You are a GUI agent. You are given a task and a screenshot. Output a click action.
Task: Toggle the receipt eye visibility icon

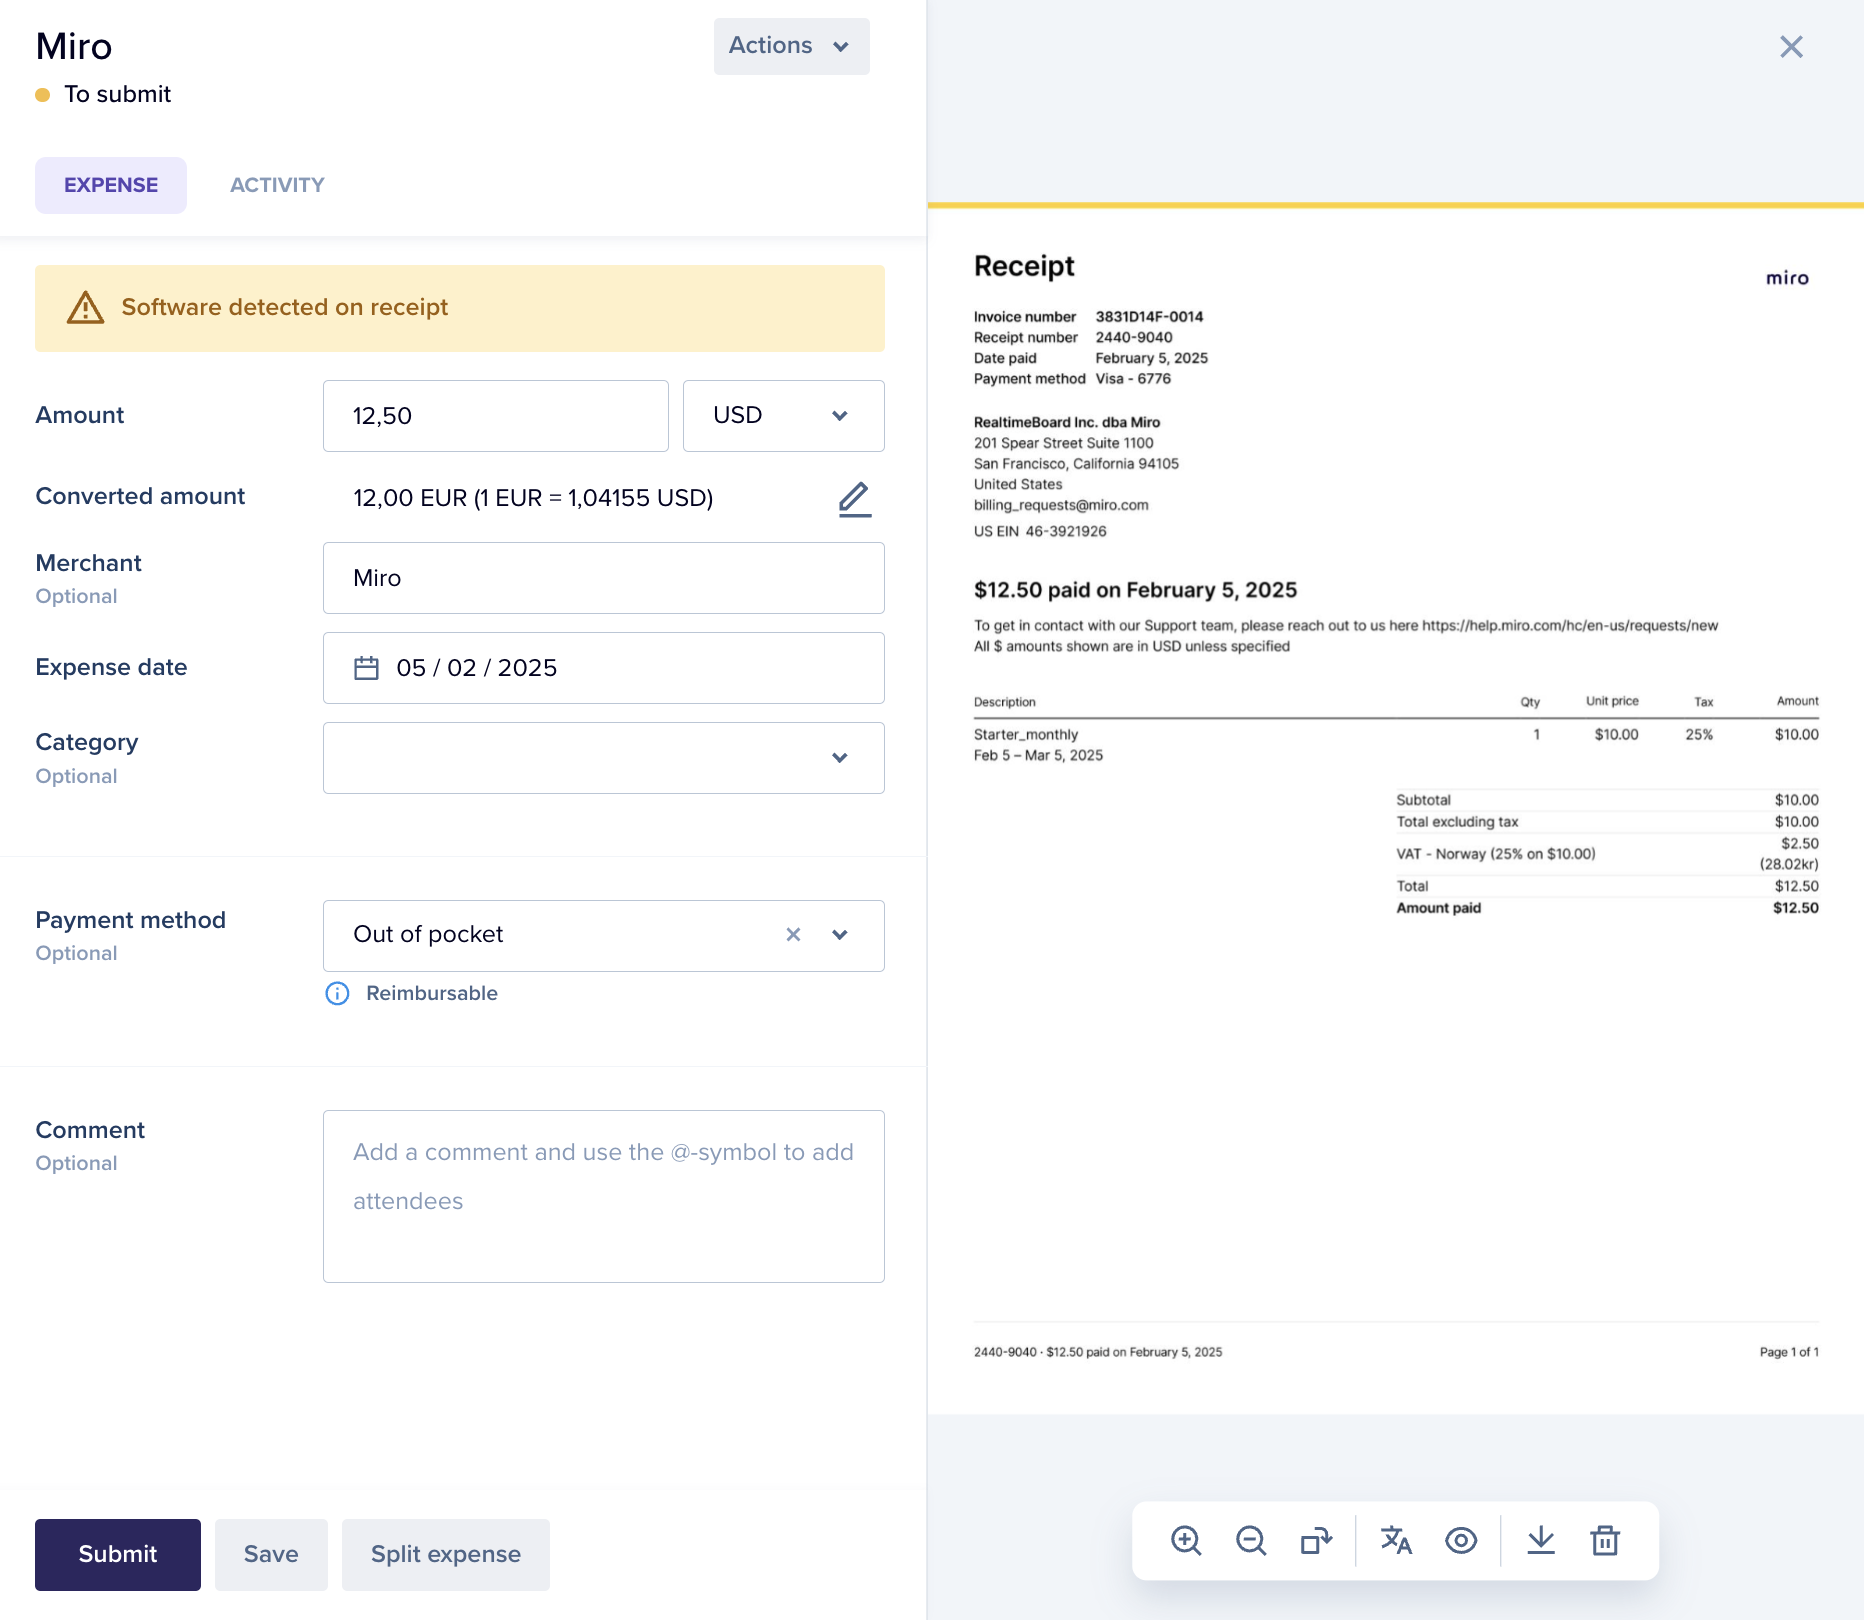pyautogui.click(x=1461, y=1540)
